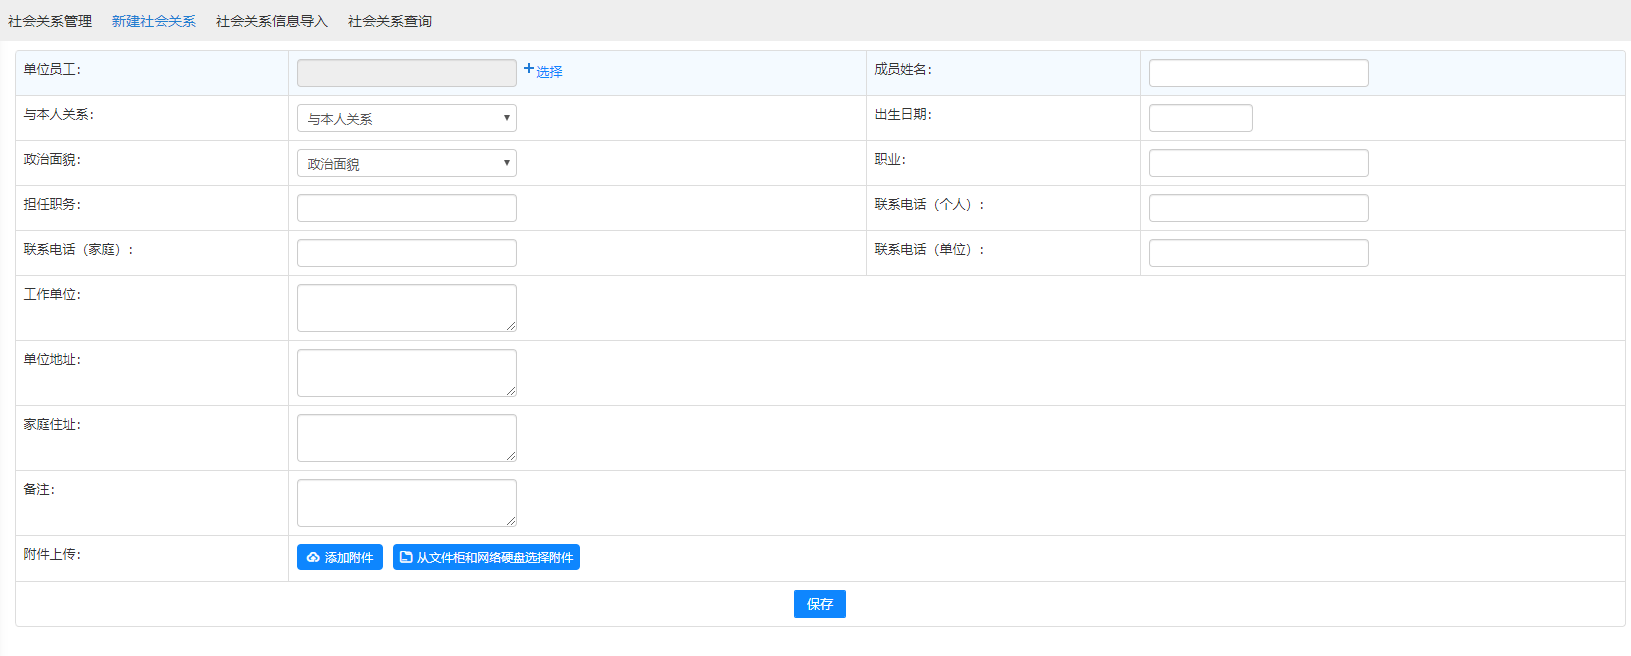Grab the 备注 textarea resize handle

coord(511,521)
